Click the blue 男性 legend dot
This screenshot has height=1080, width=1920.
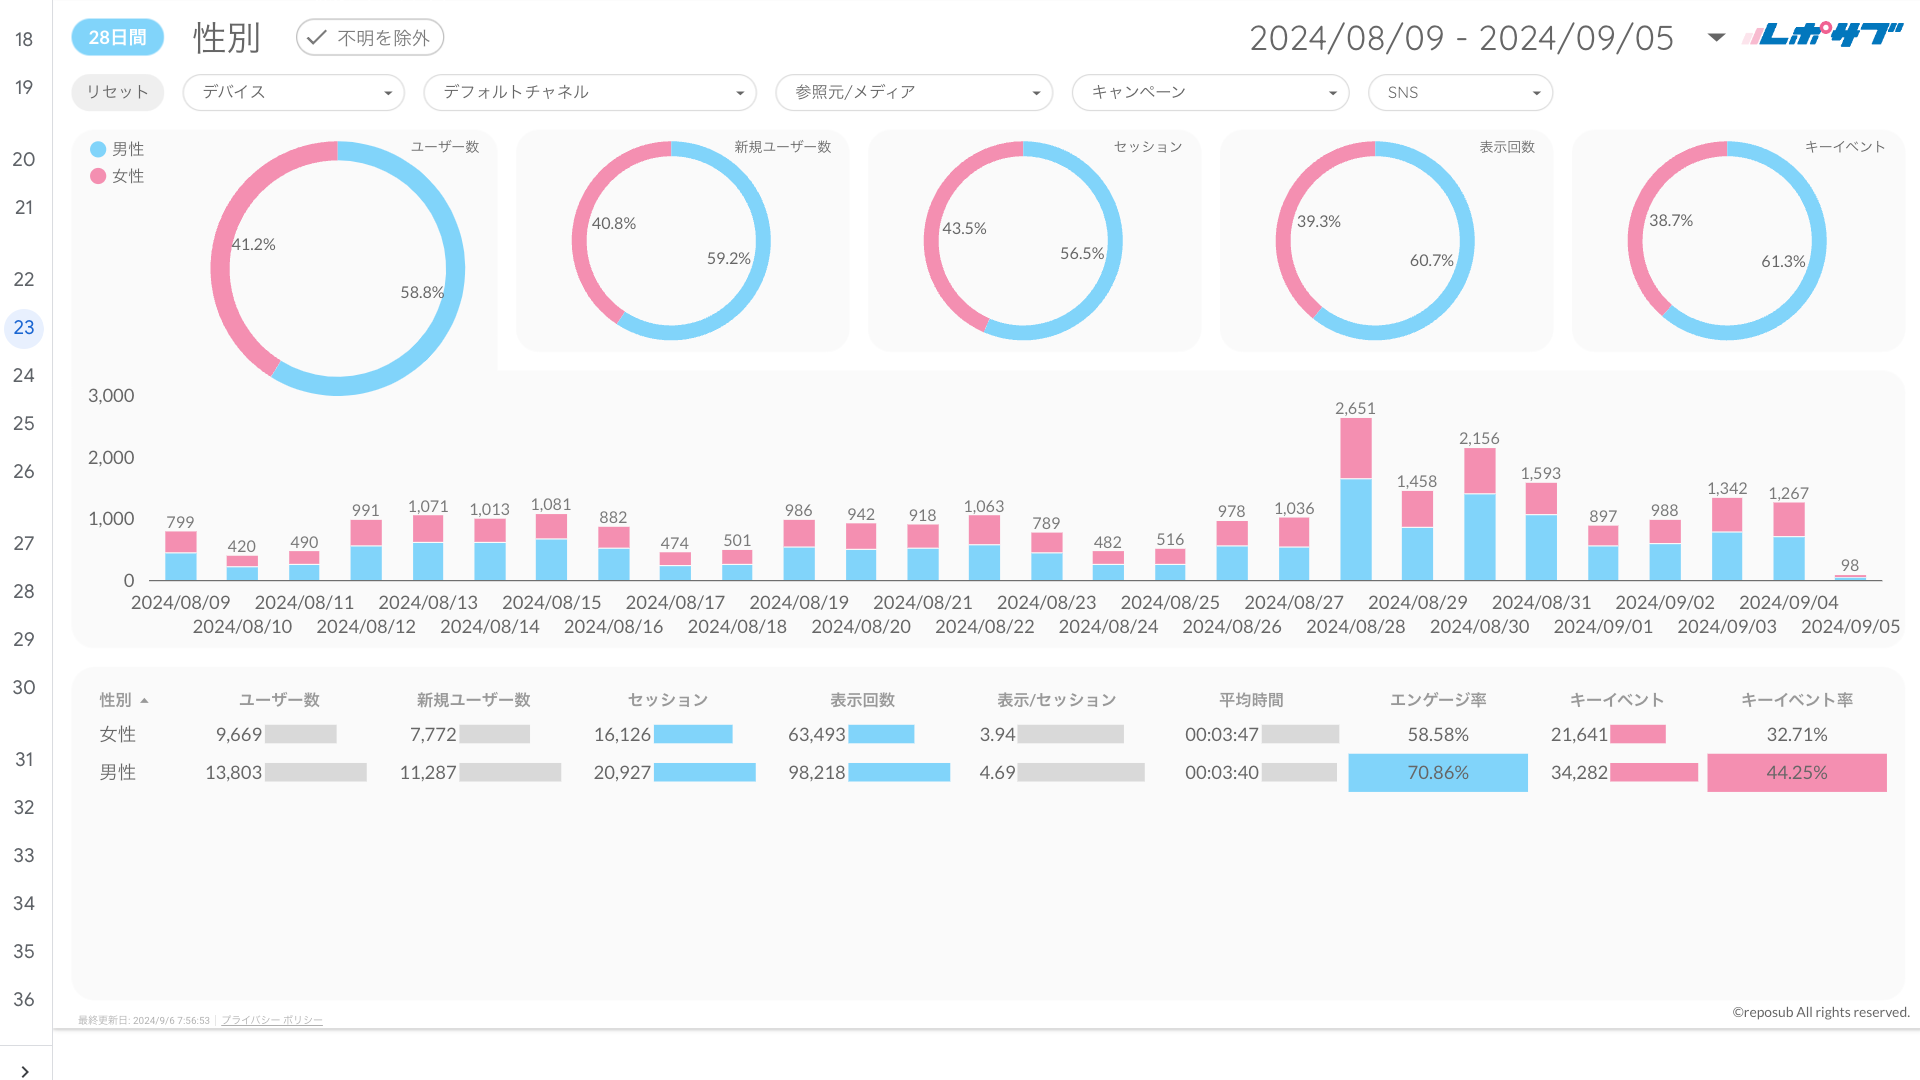[x=98, y=149]
